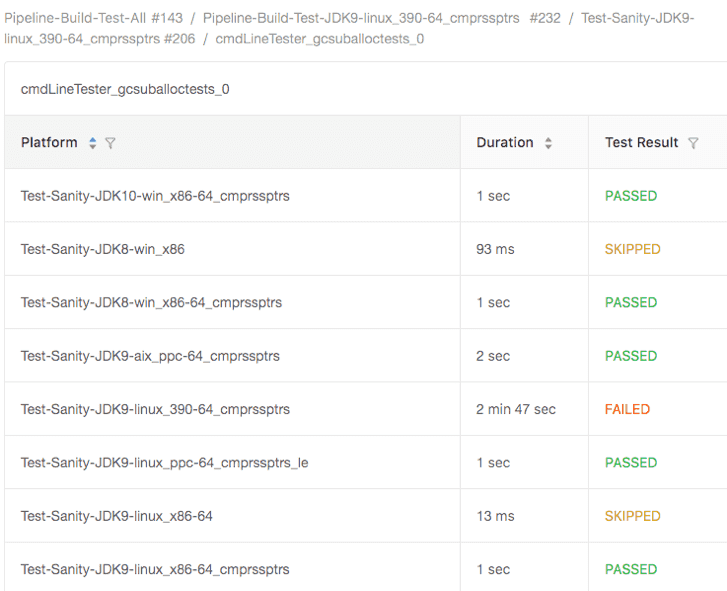The image size is (727, 591).
Task: Select cmdLineTester_gcsuballoctests_0 breadcrumb item
Action: 320,39
